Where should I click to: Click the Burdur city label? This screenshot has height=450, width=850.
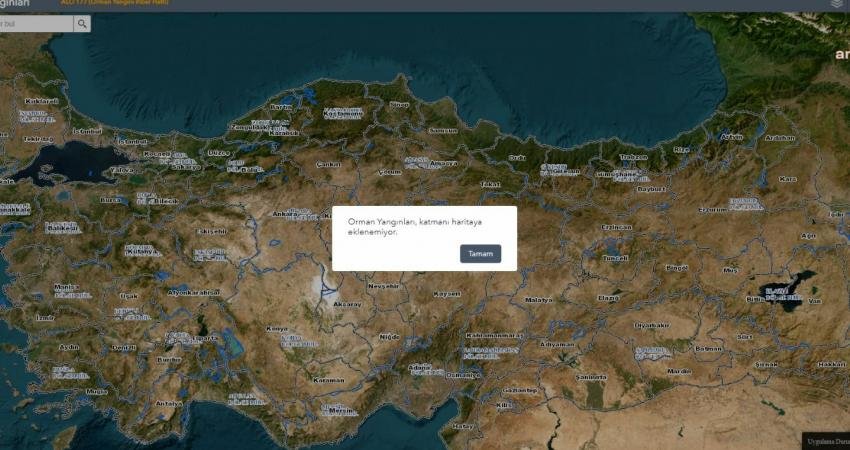167,359
